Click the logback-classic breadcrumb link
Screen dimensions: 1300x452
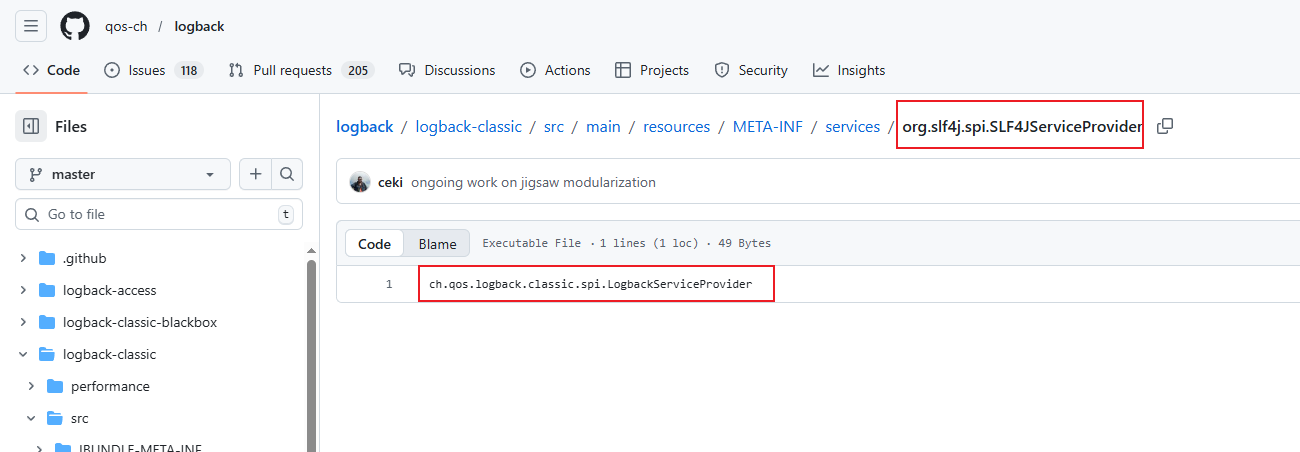point(469,127)
